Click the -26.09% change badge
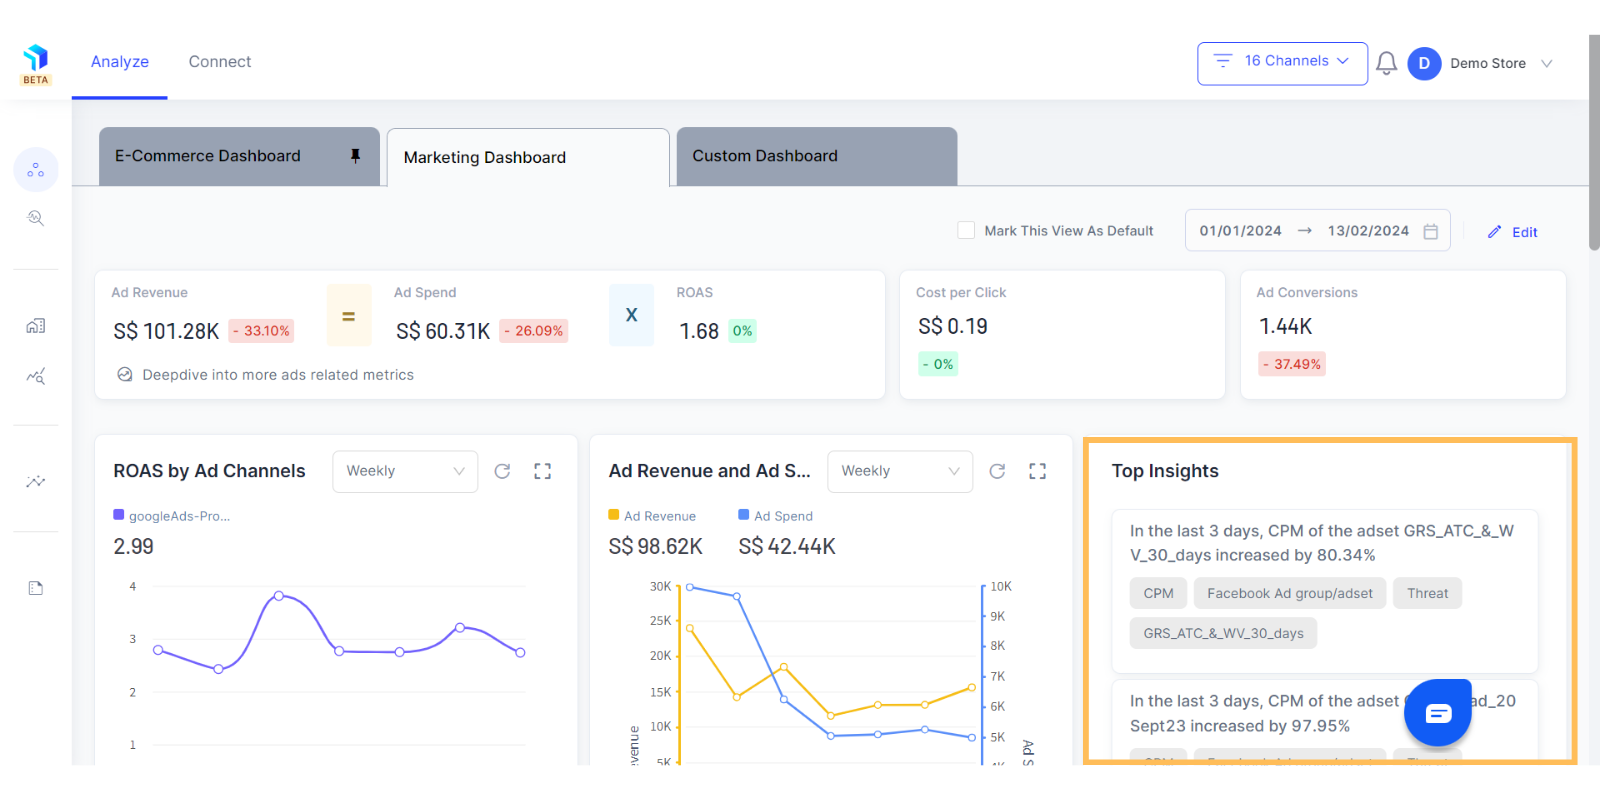The width and height of the screenshot is (1600, 800). (x=533, y=331)
